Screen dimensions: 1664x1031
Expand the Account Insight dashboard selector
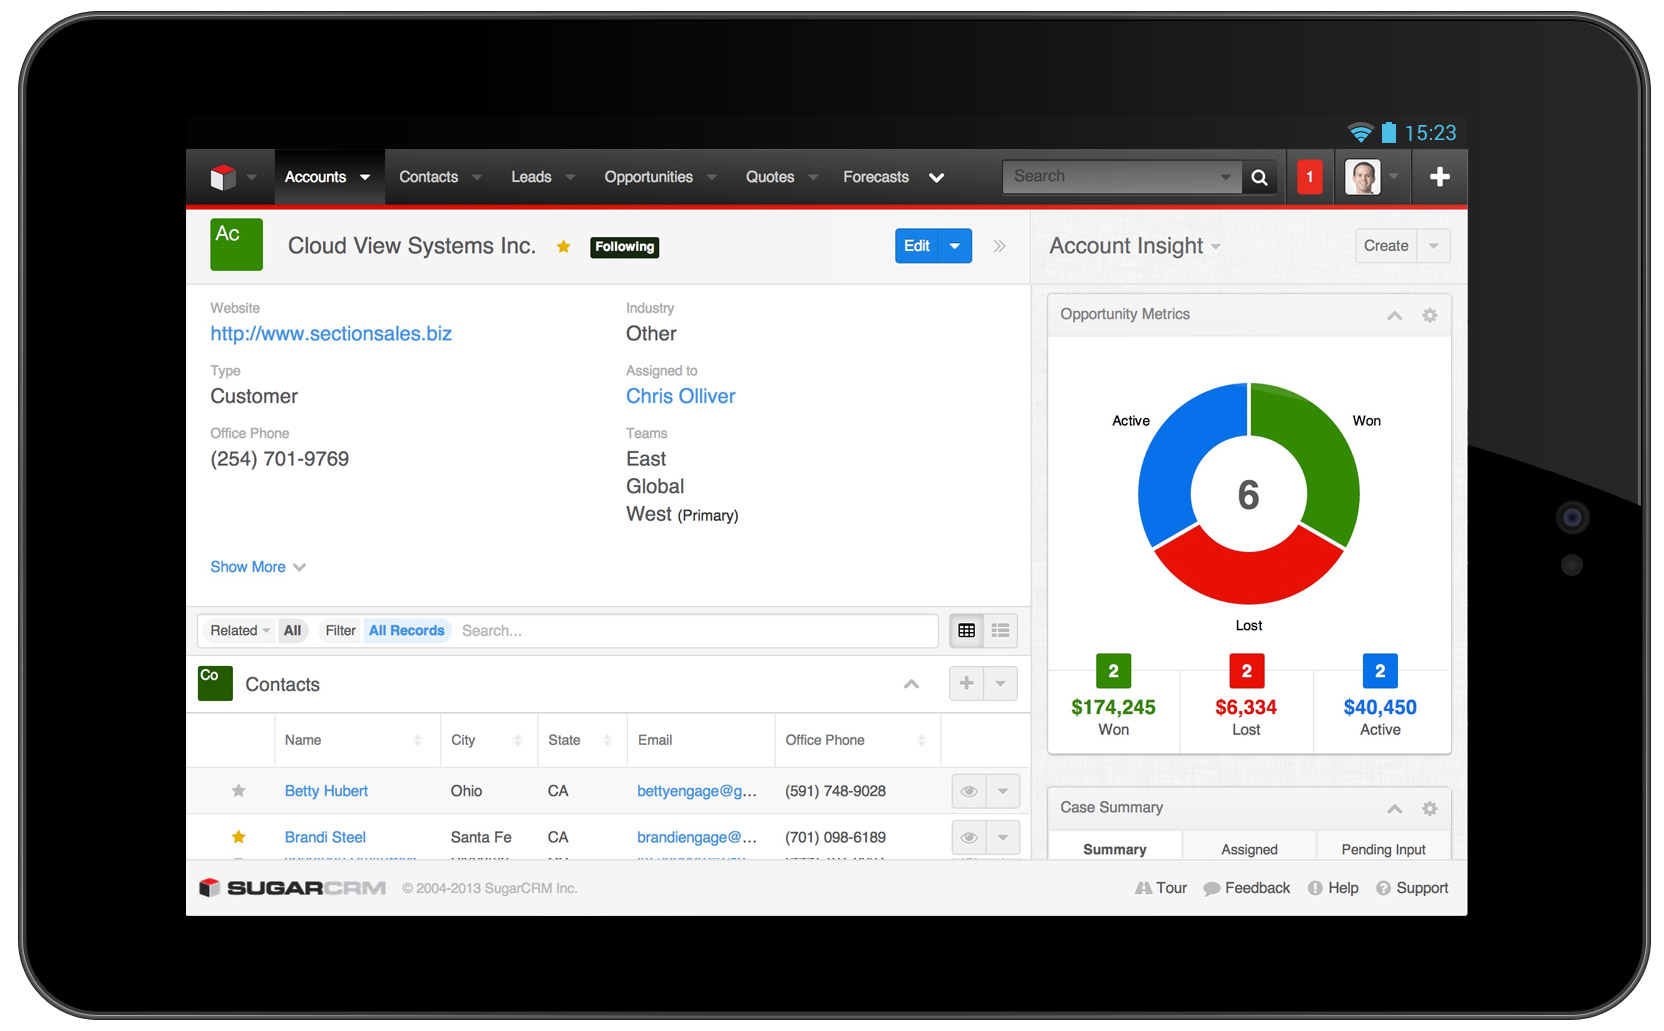coord(1215,247)
